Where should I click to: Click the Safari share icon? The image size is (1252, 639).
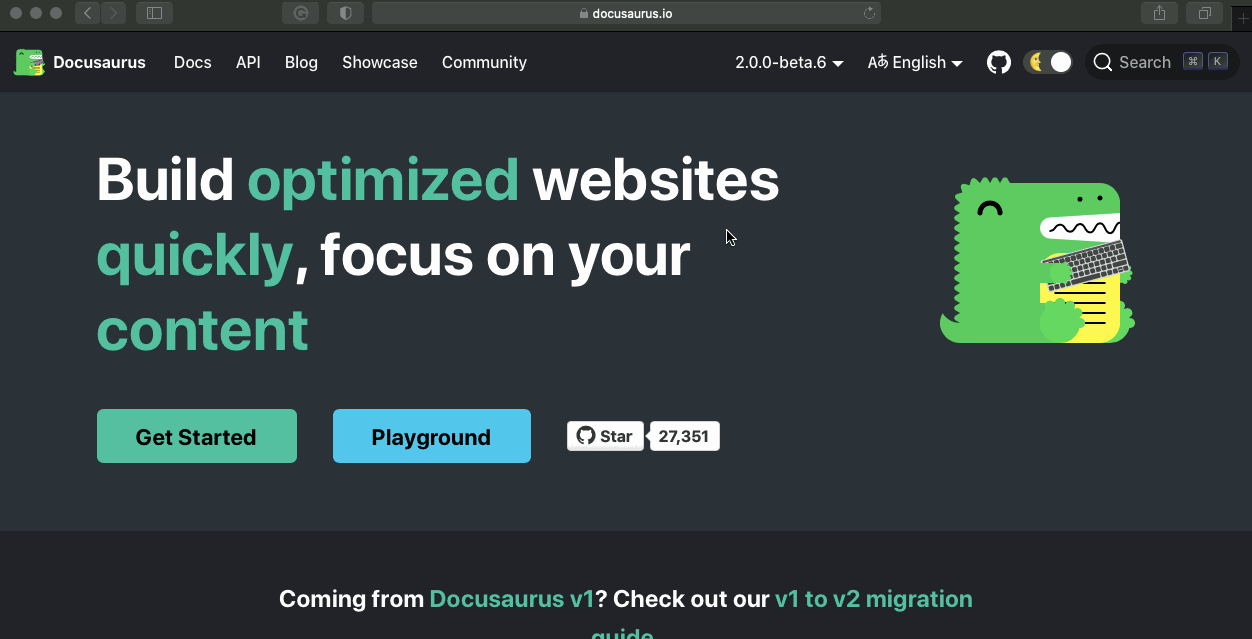pyautogui.click(x=1159, y=13)
